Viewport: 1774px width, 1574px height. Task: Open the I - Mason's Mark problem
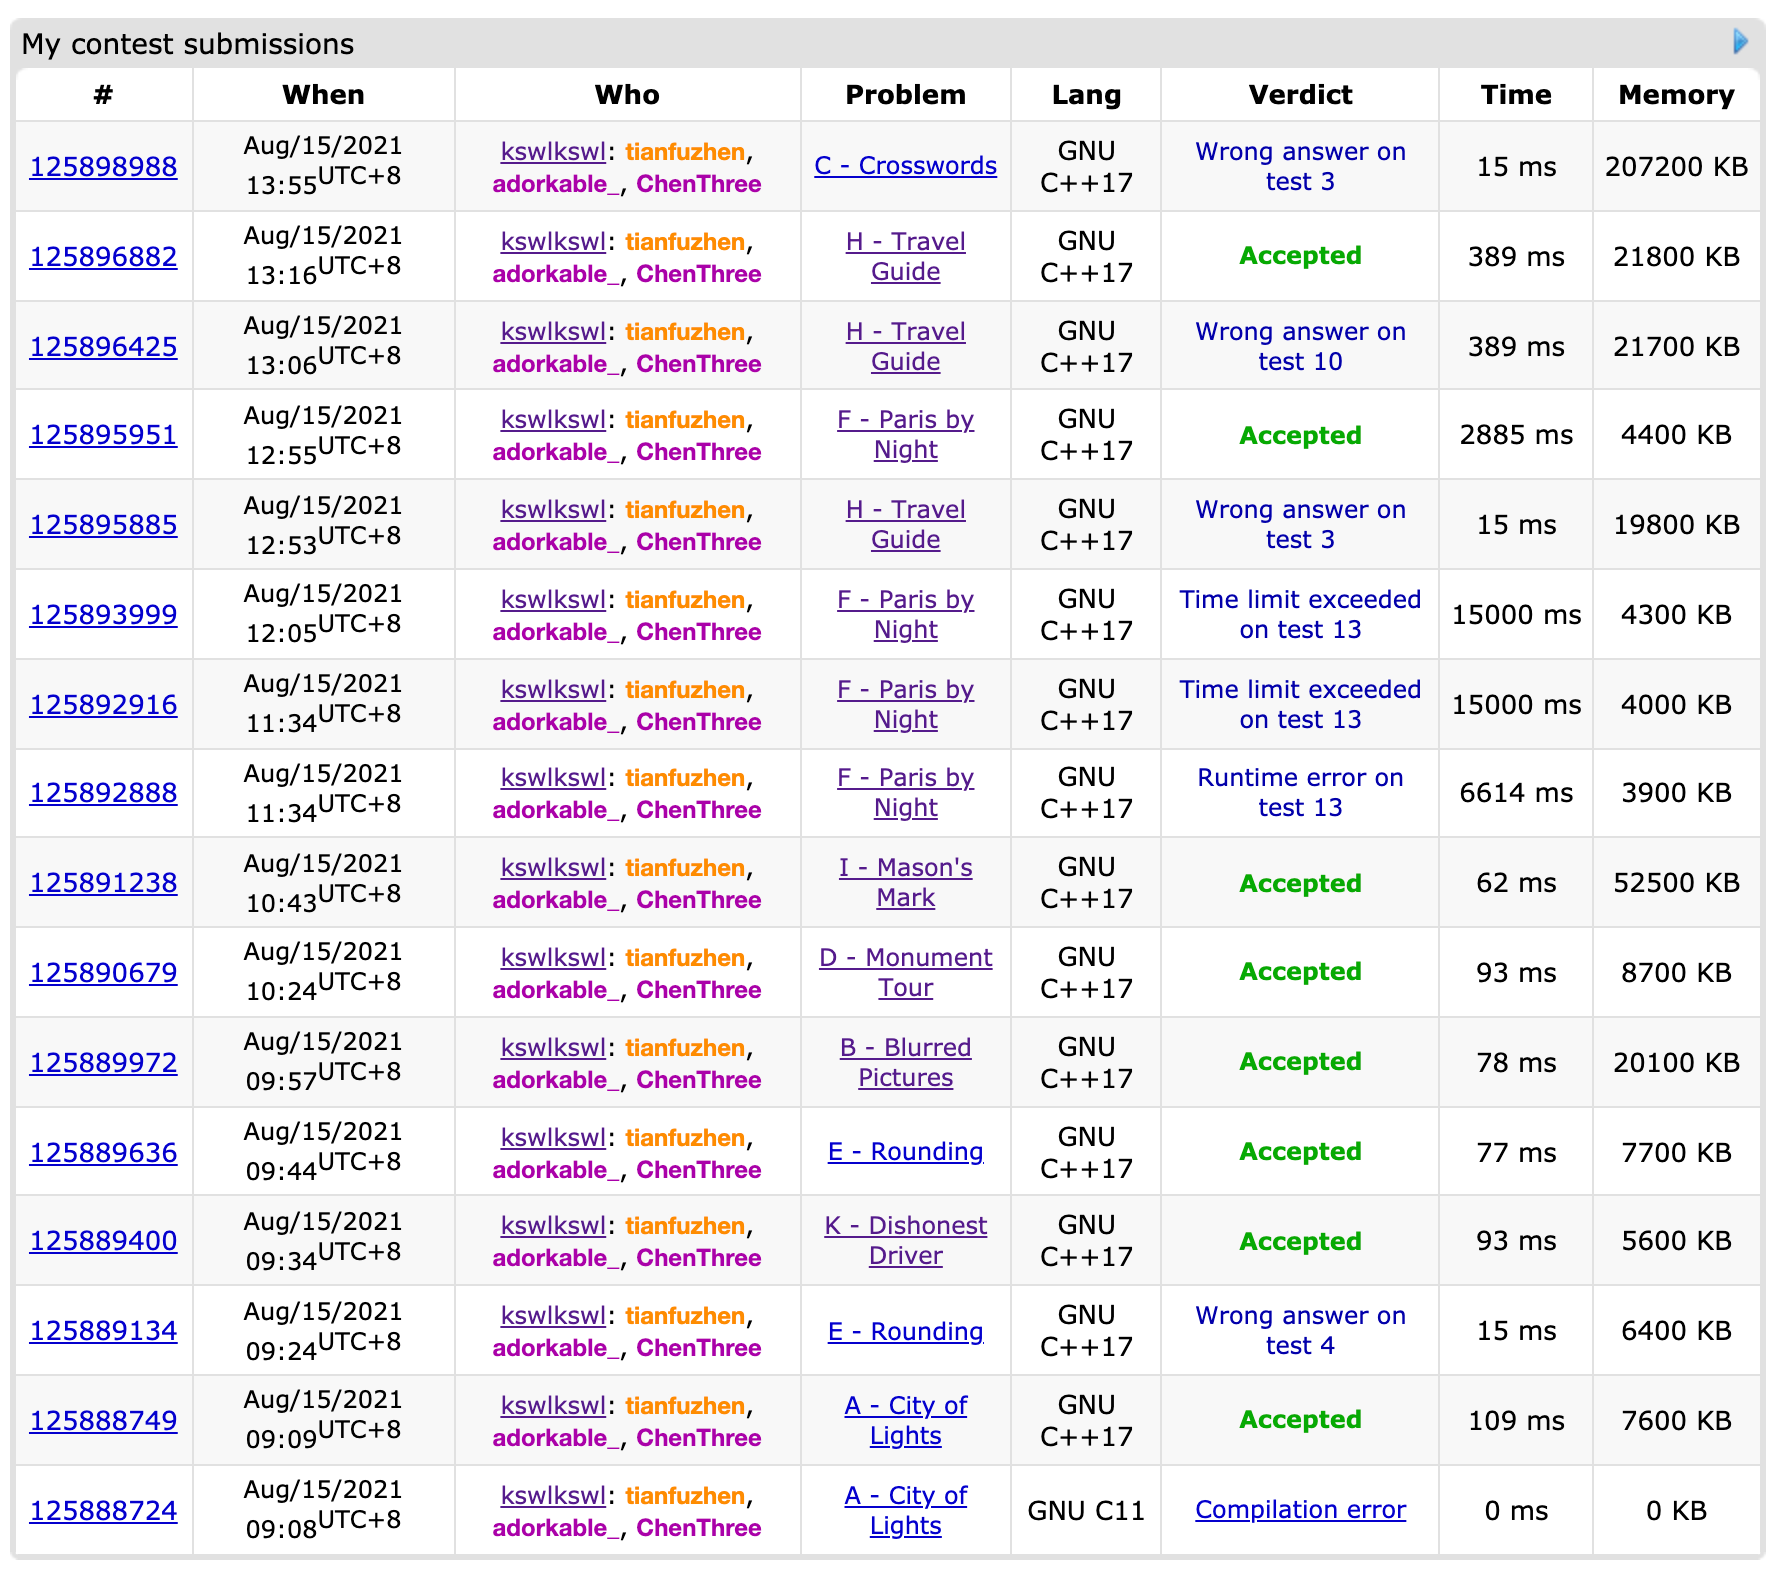tap(905, 882)
